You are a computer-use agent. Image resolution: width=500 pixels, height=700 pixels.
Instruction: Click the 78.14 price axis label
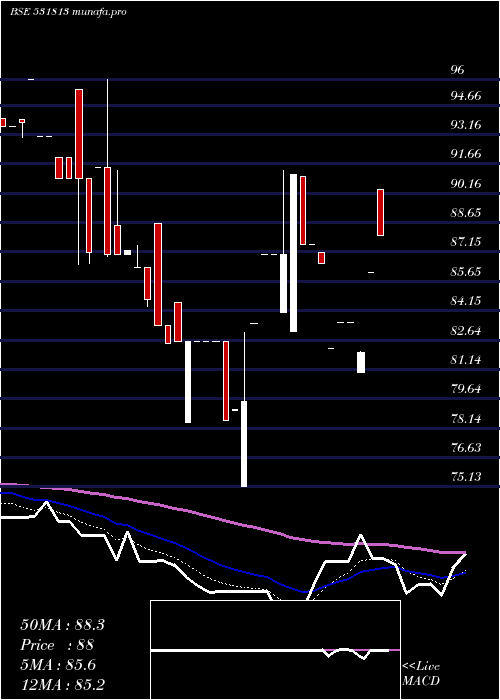point(466,419)
